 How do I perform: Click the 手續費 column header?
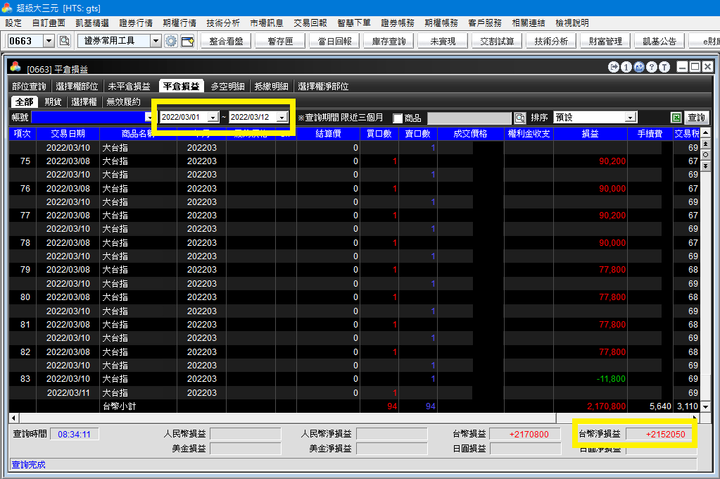click(x=650, y=134)
